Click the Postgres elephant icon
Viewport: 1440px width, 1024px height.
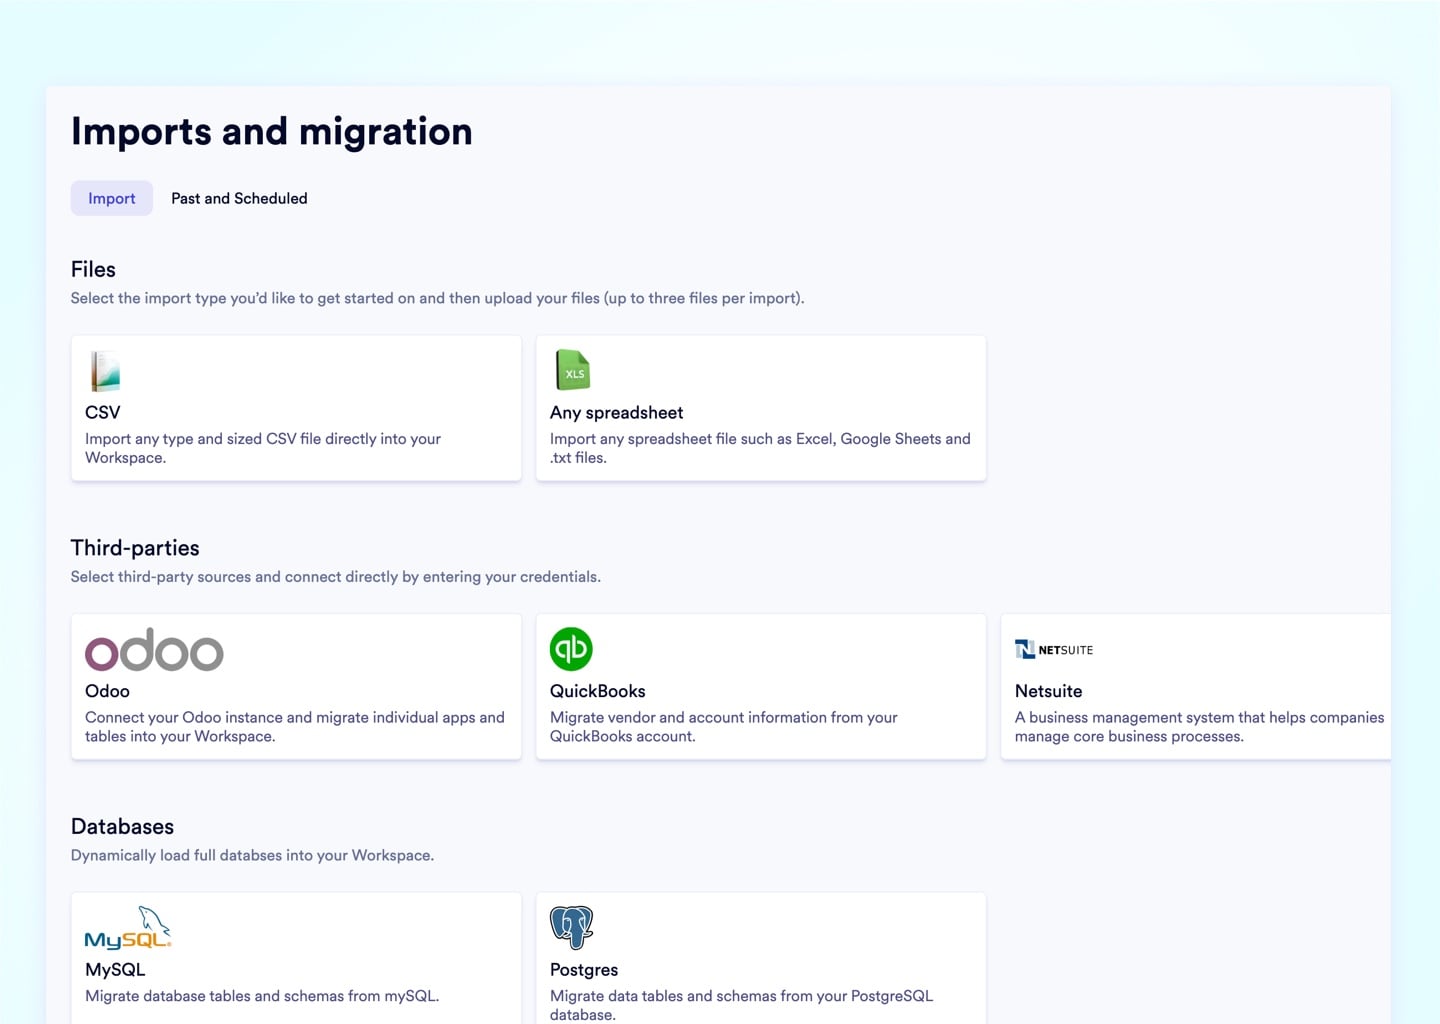[x=571, y=926]
